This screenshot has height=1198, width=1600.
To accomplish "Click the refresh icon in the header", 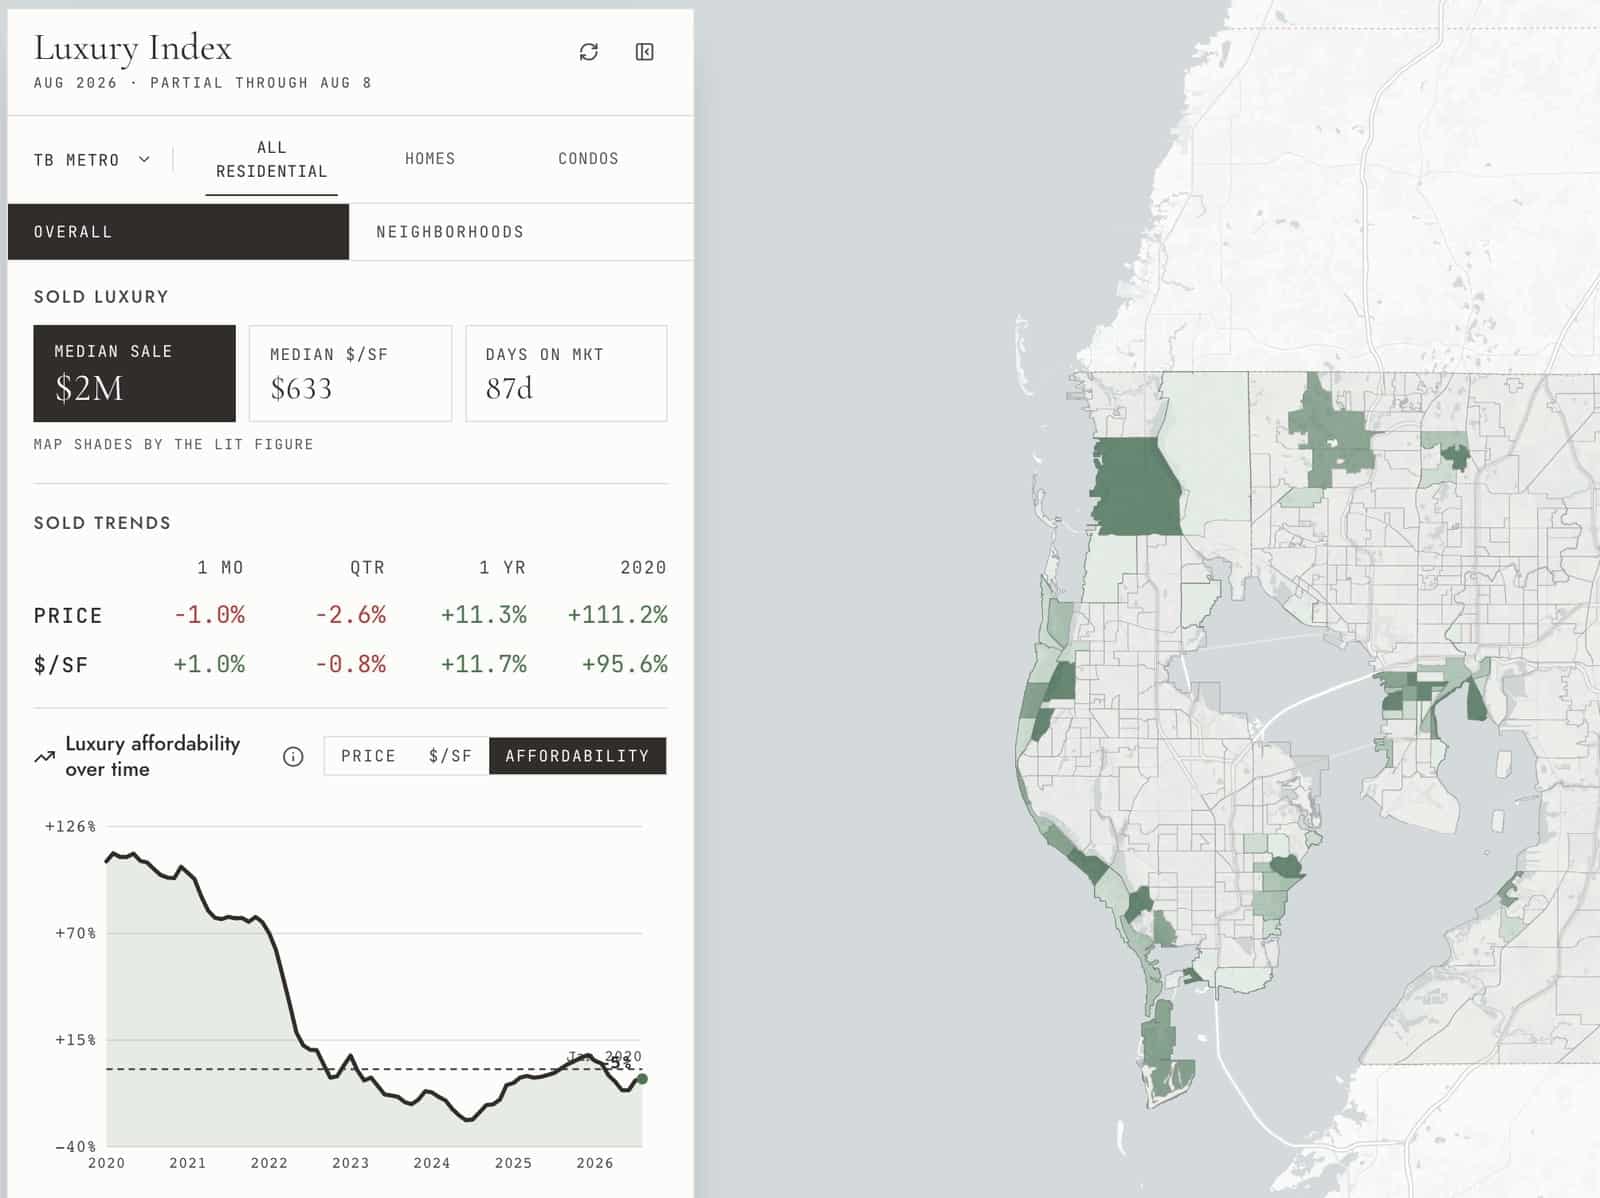I will pyautogui.click(x=588, y=52).
